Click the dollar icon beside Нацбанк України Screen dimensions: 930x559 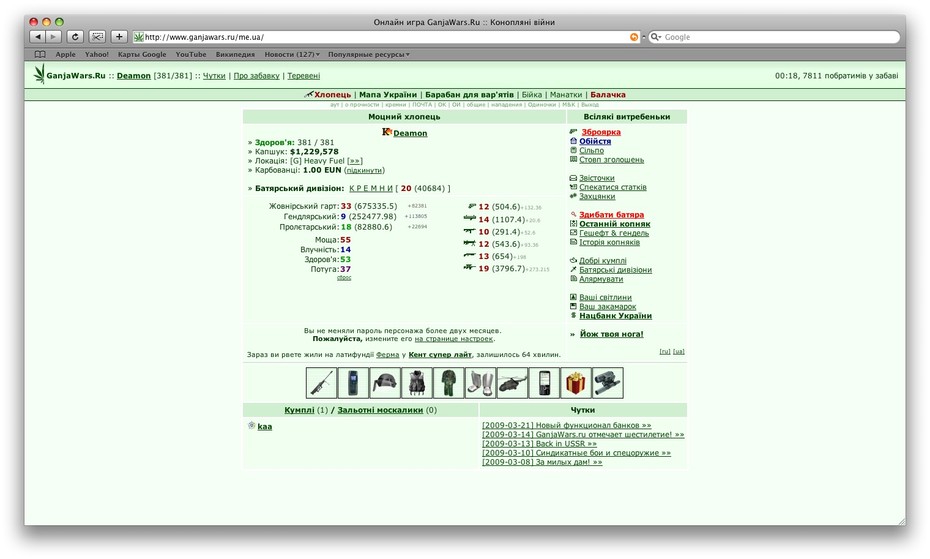573,316
